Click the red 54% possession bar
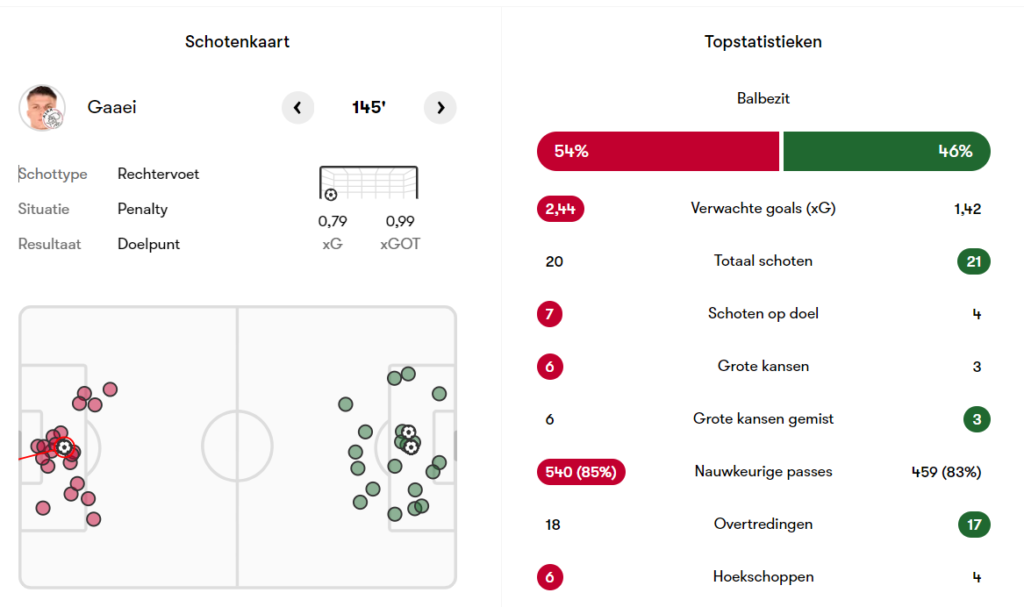1024x607 pixels. [657, 152]
